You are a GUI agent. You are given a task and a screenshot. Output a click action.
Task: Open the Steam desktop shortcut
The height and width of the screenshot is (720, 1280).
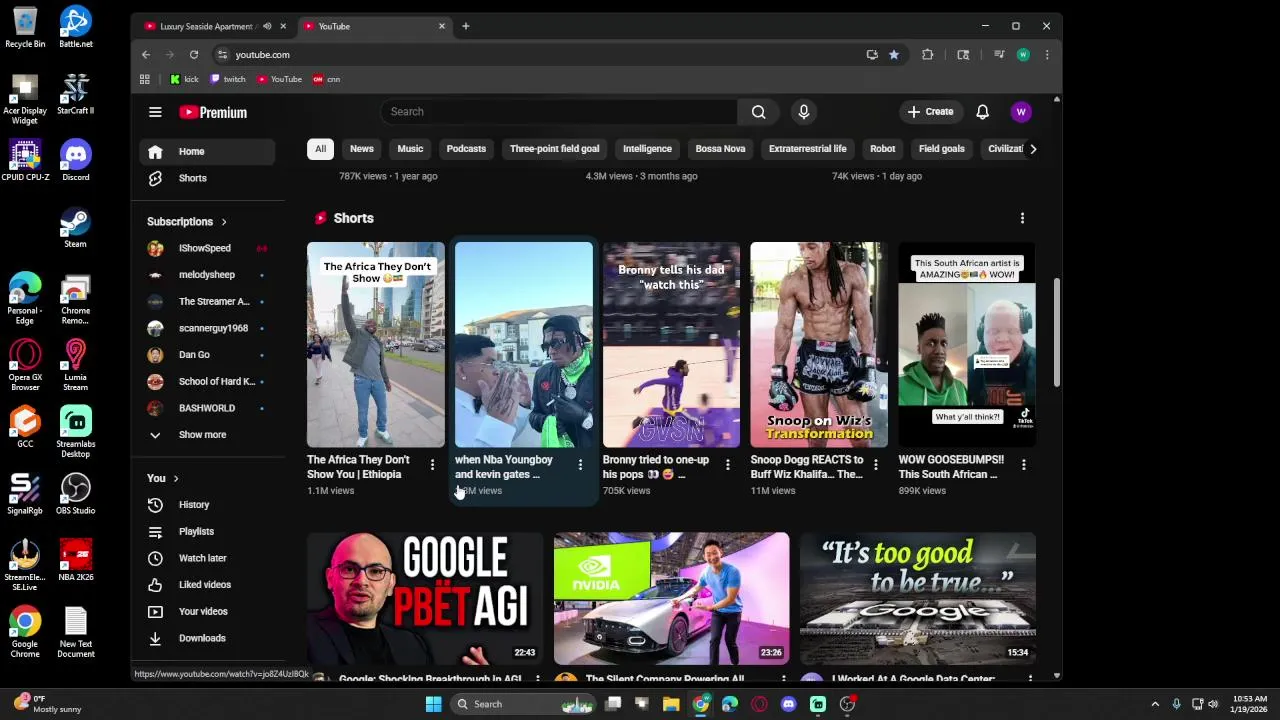tap(75, 227)
